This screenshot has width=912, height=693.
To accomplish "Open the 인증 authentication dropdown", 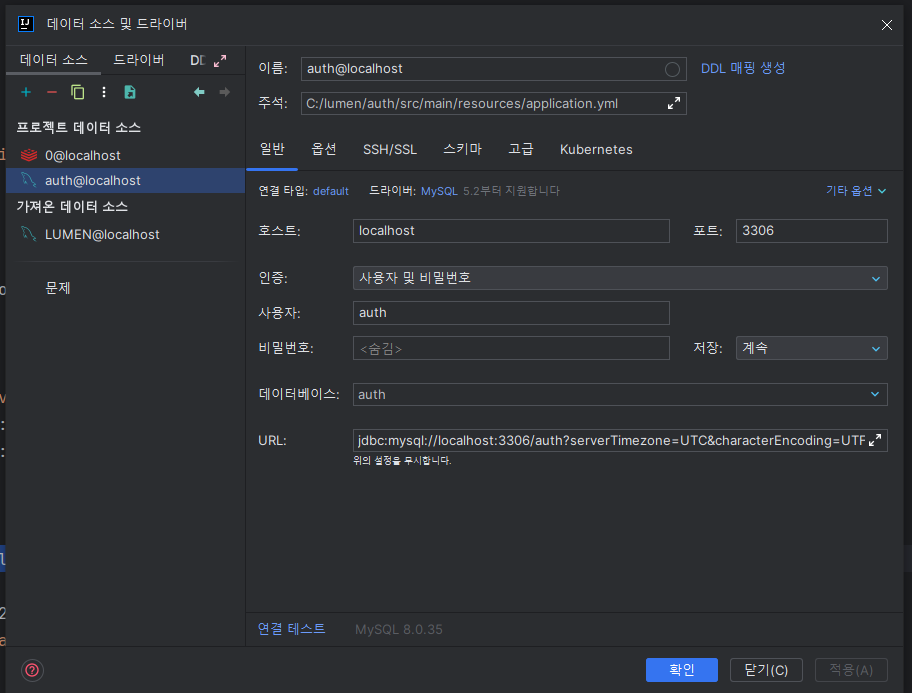I will pyautogui.click(x=620, y=278).
